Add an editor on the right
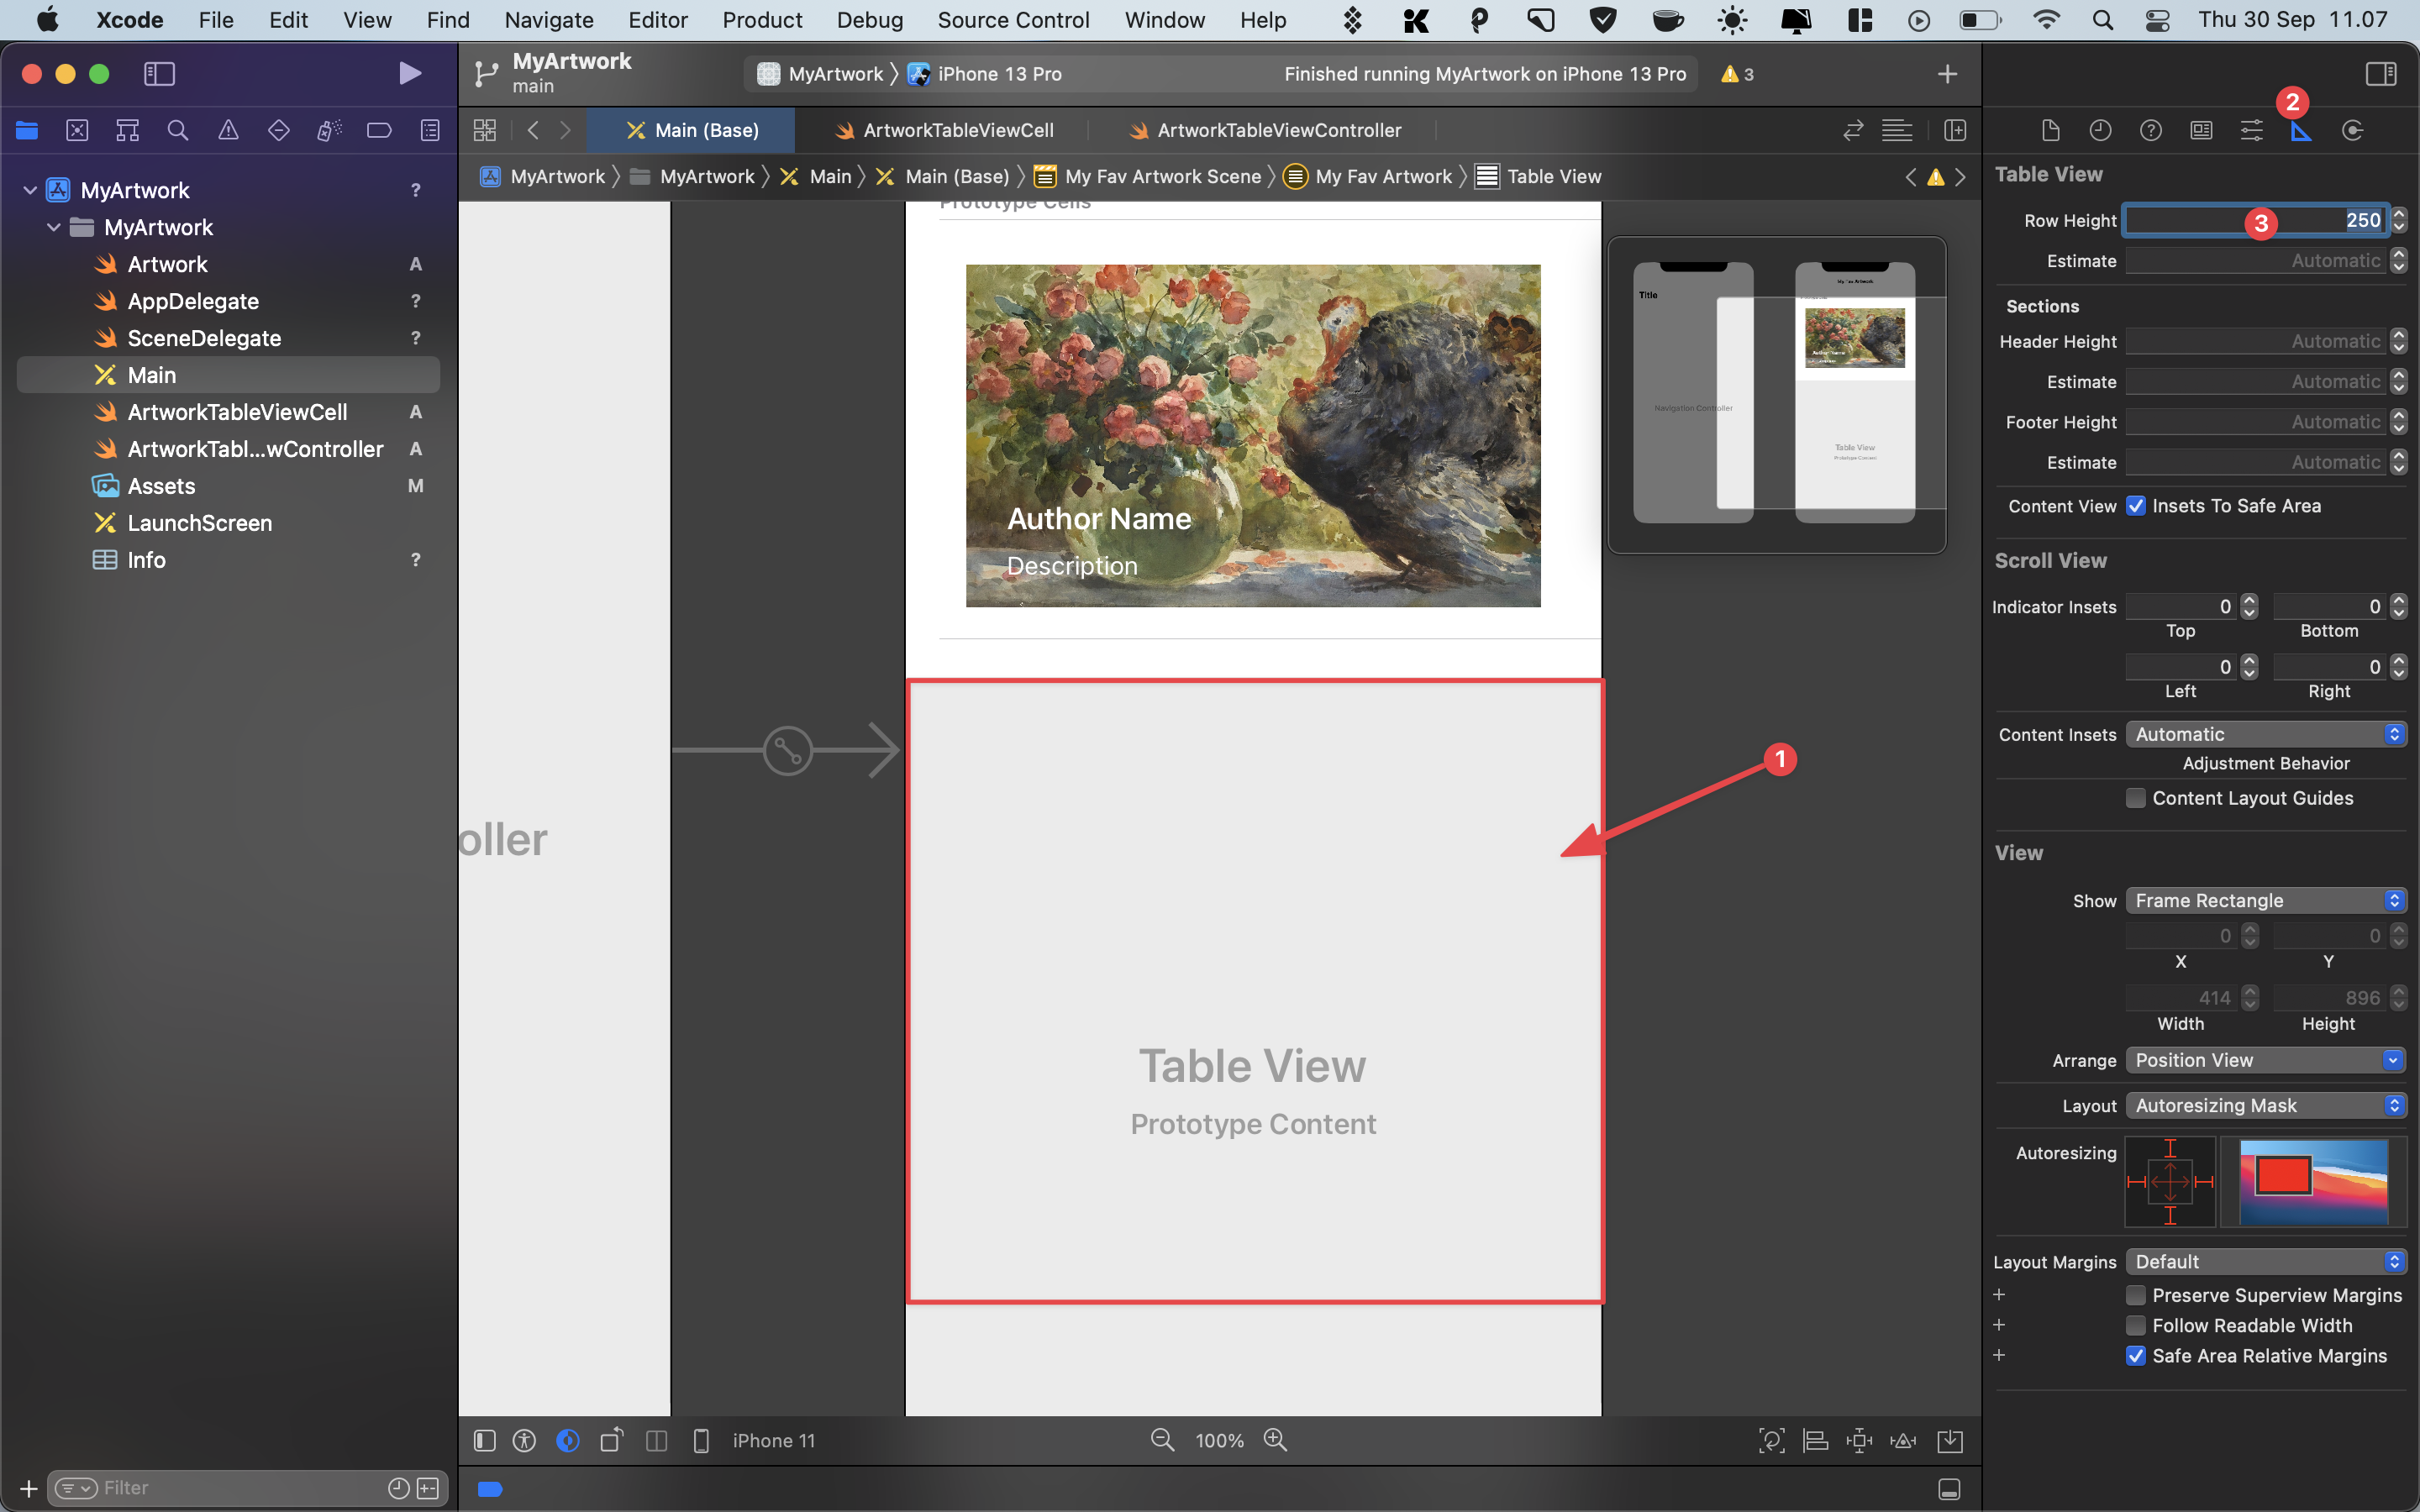Screen dimensions: 2420x1512 1955,130
